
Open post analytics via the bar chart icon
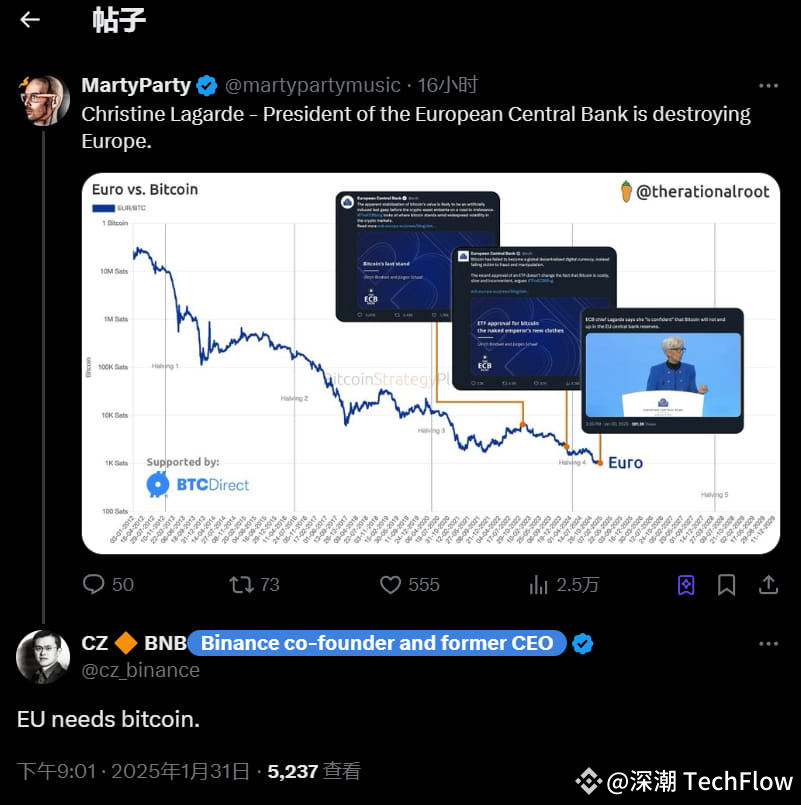point(539,584)
